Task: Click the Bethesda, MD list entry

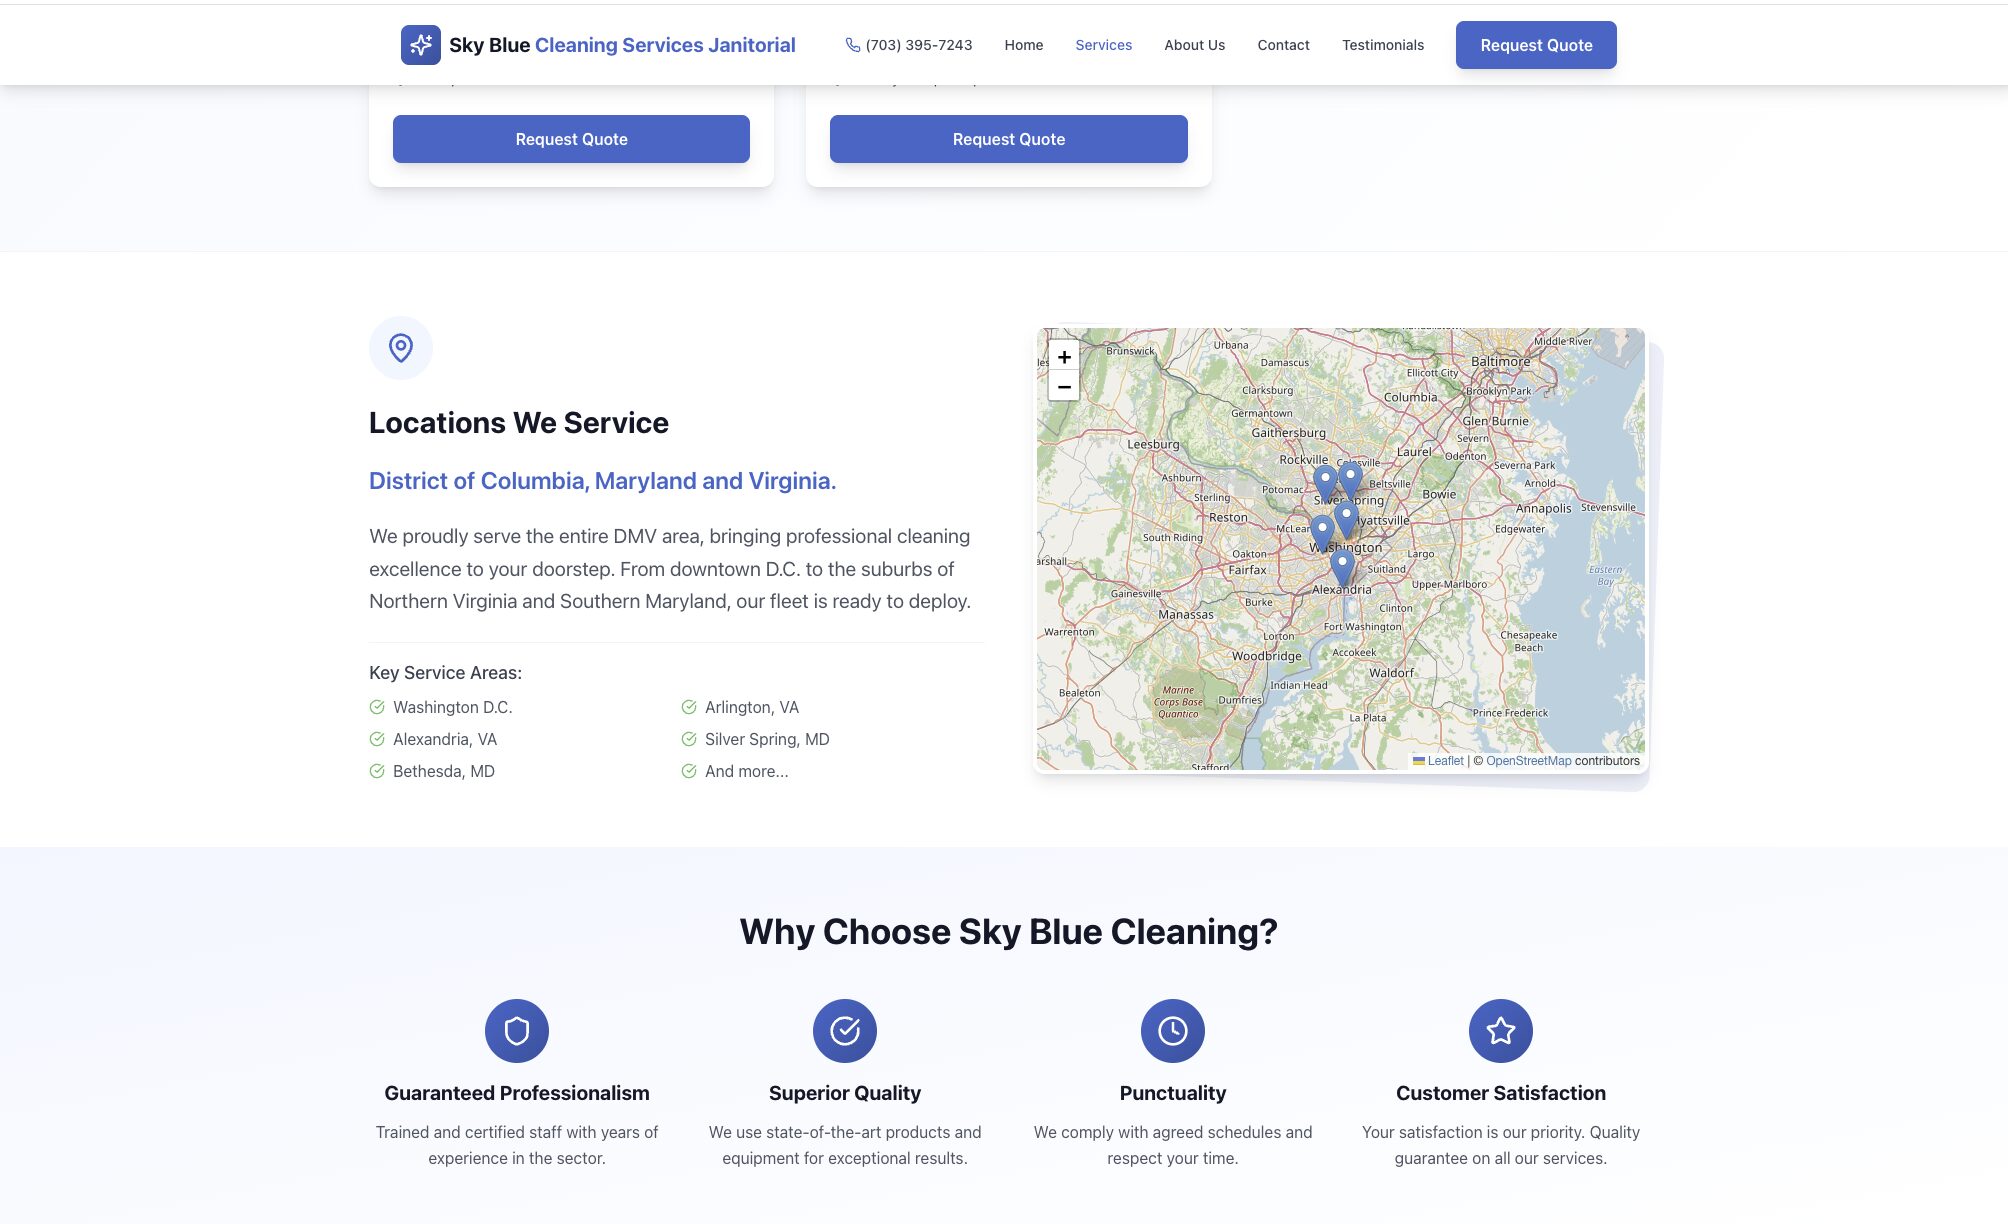Action: 444,771
